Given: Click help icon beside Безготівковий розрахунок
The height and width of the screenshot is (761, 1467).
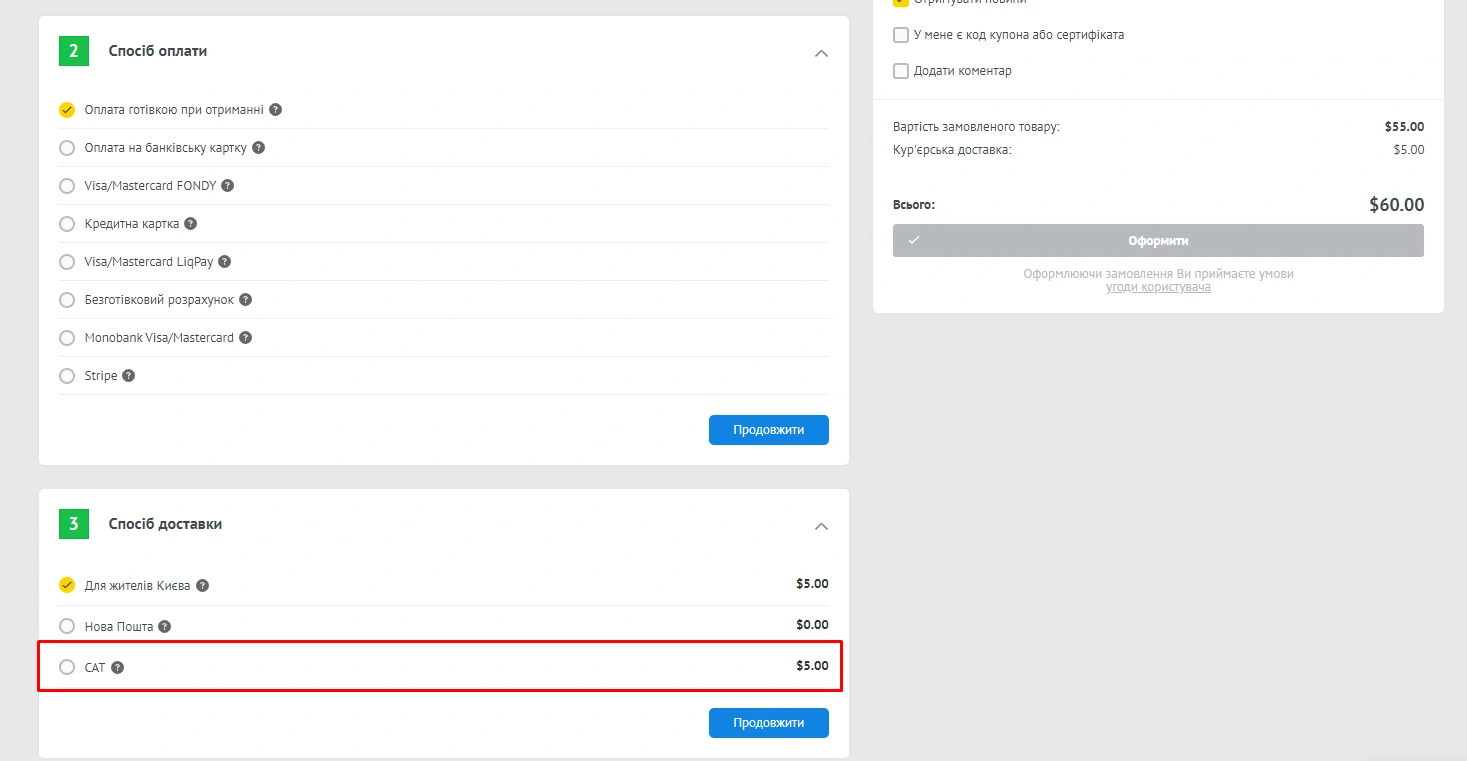Looking at the screenshot, I should click(x=245, y=300).
